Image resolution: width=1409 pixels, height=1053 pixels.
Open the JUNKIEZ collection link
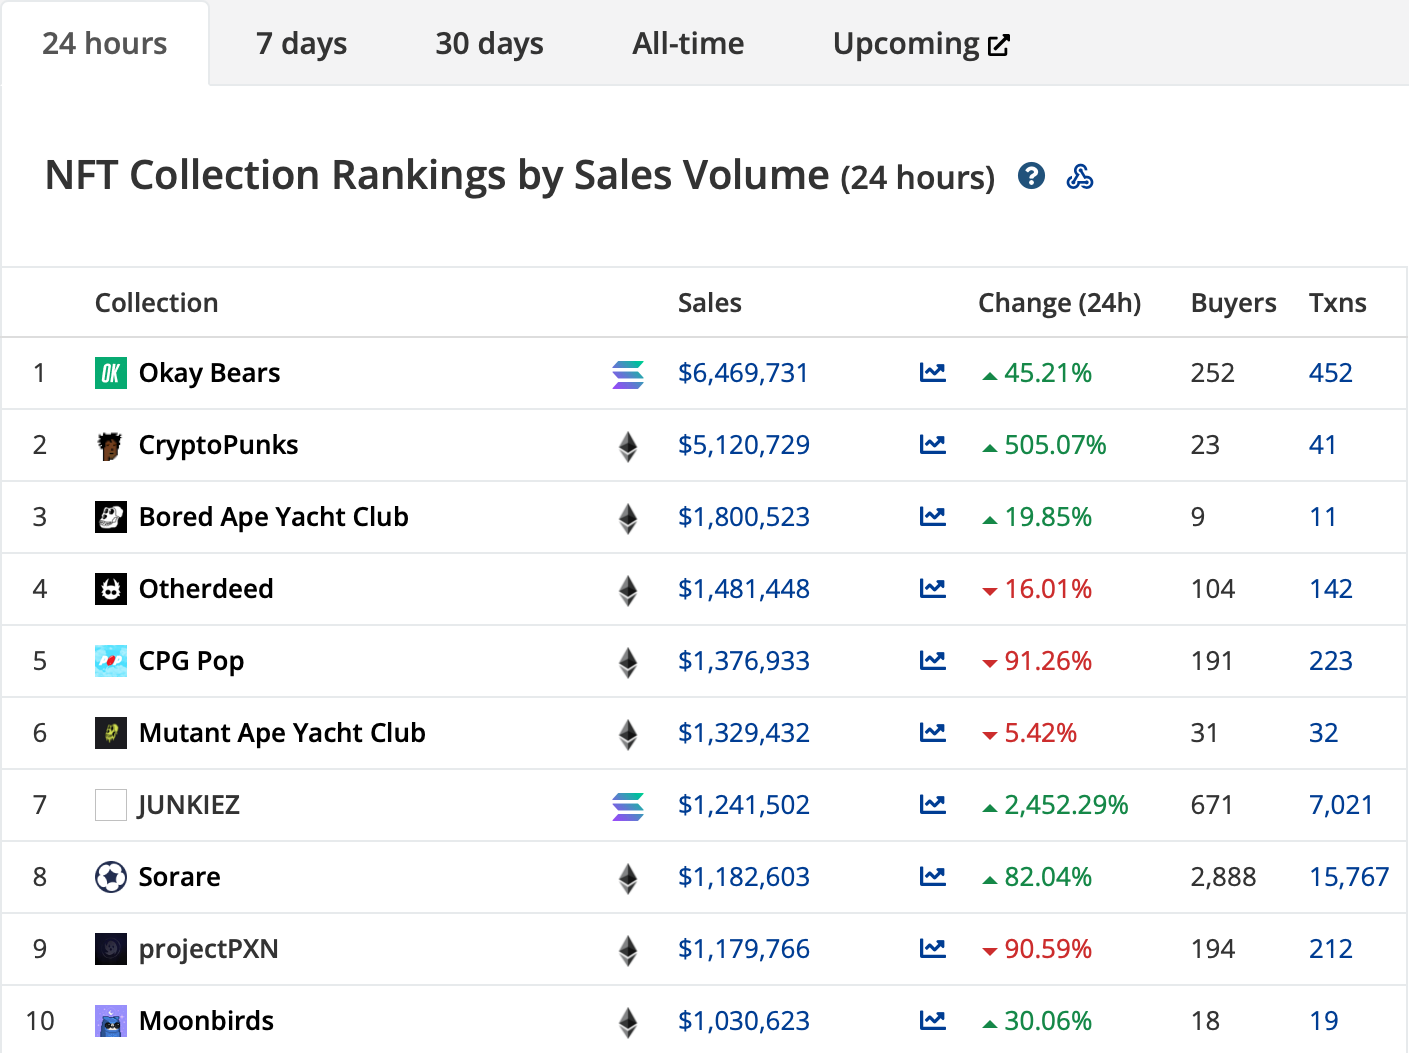point(189,805)
